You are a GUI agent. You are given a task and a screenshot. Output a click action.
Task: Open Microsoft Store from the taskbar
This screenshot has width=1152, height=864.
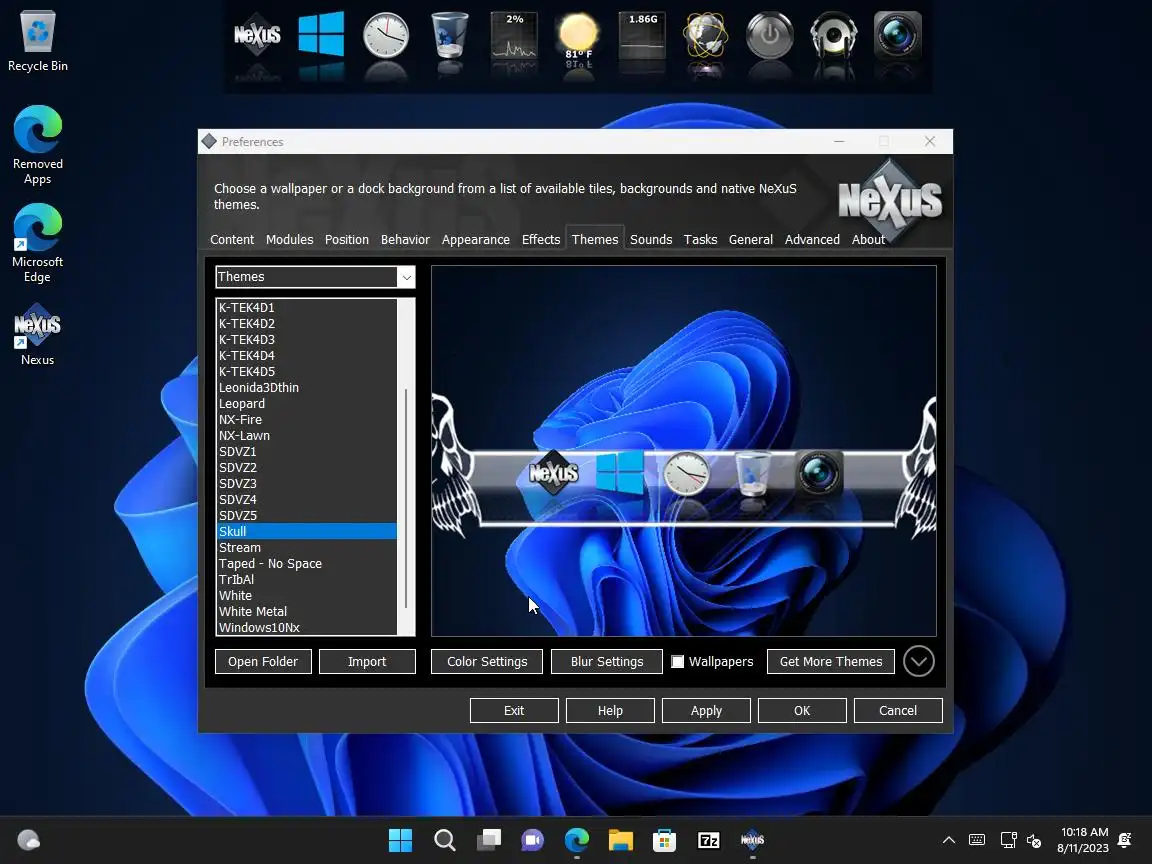(x=664, y=840)
